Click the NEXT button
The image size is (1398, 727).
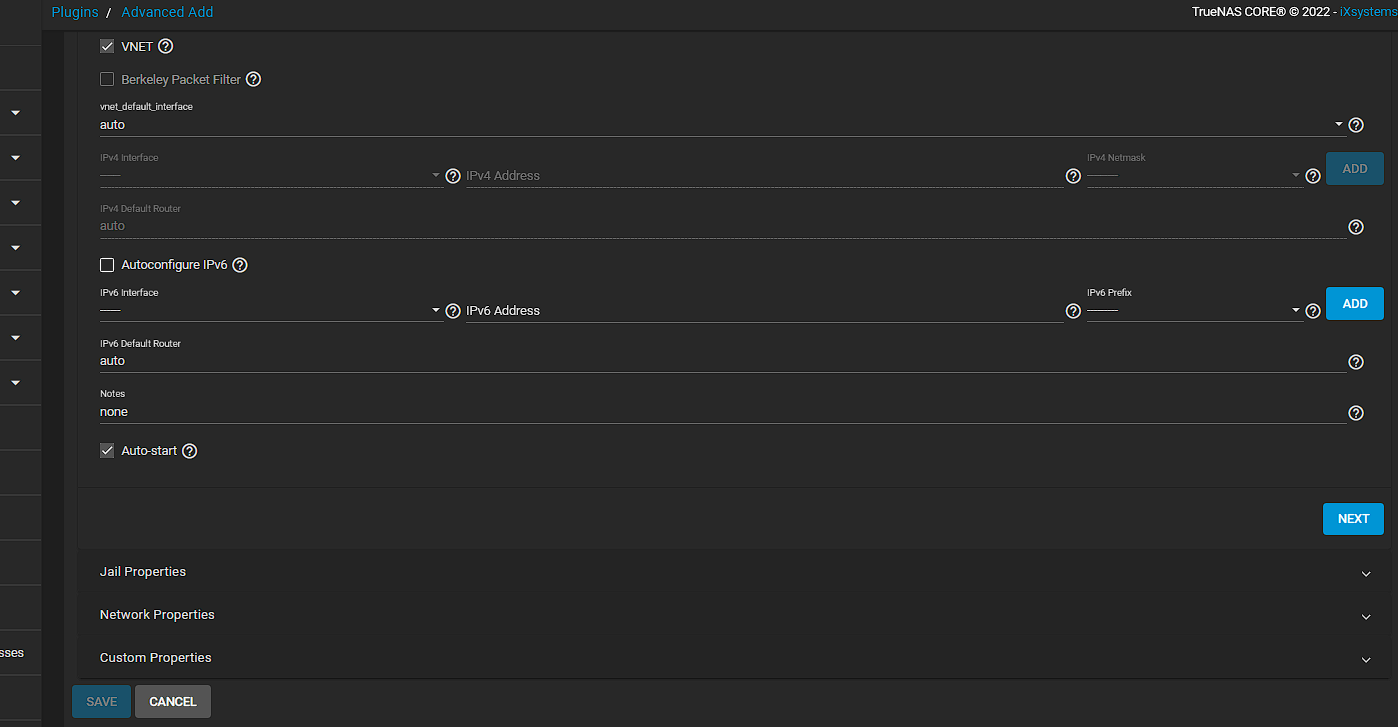(1352, 518)
